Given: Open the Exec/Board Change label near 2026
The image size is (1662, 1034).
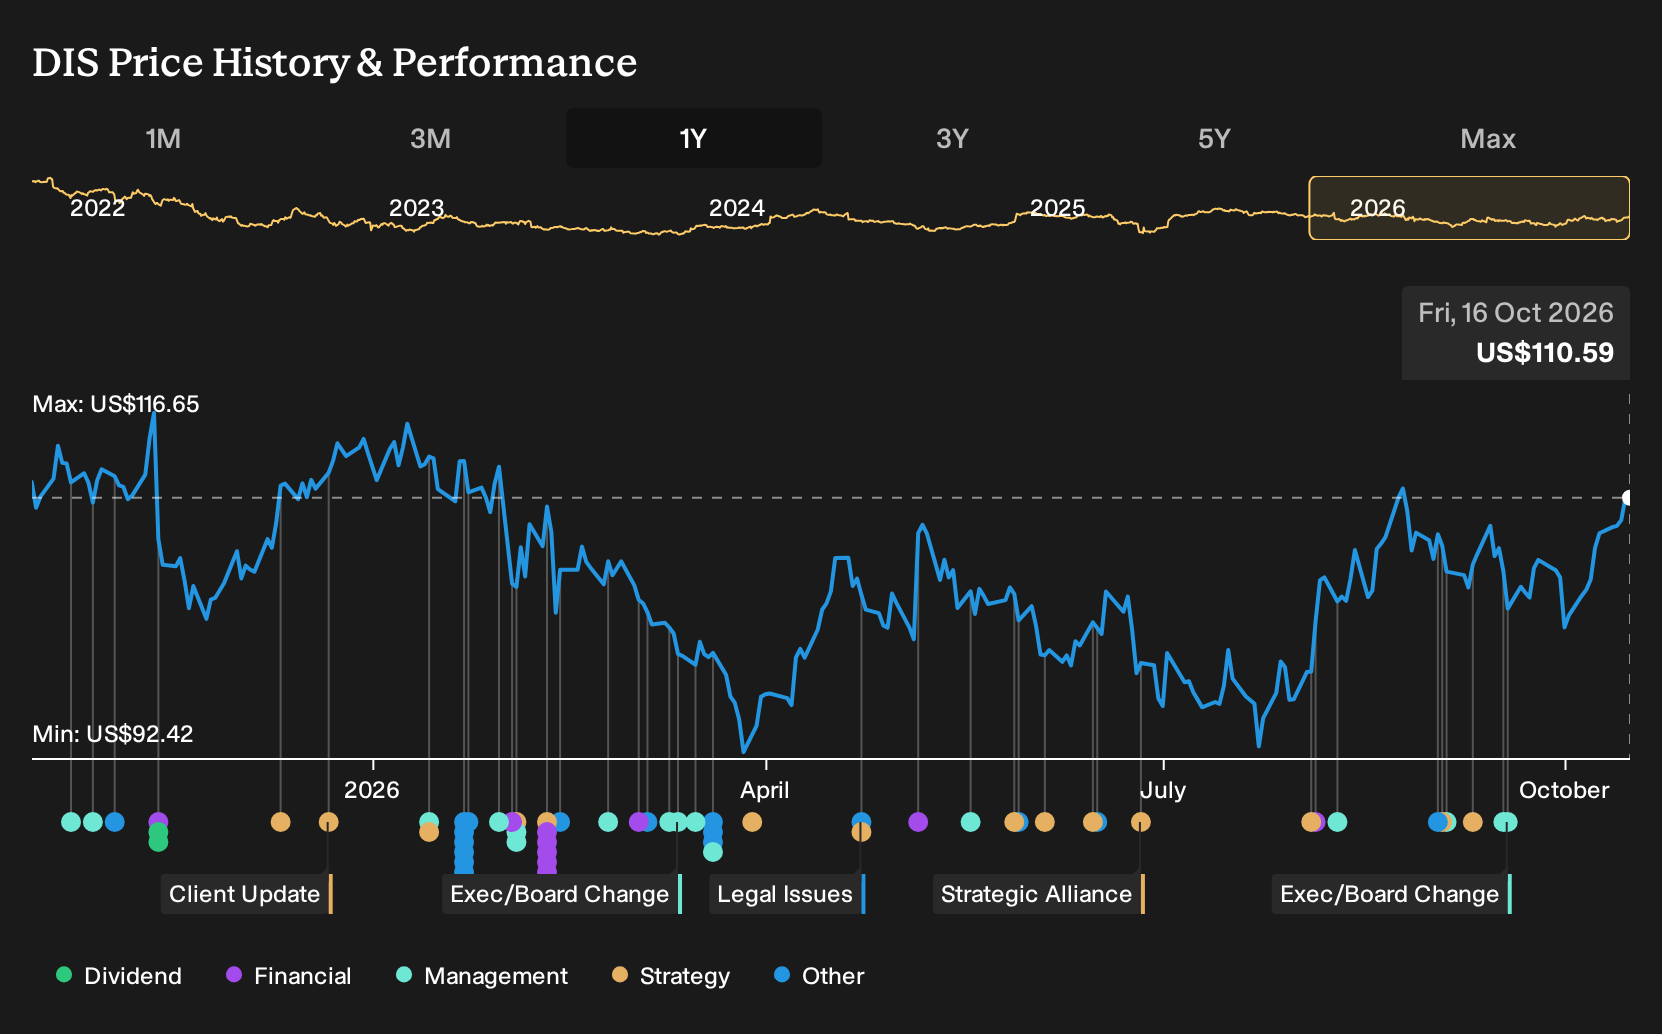Looking at the screenshot, I should tap(561, 894).
